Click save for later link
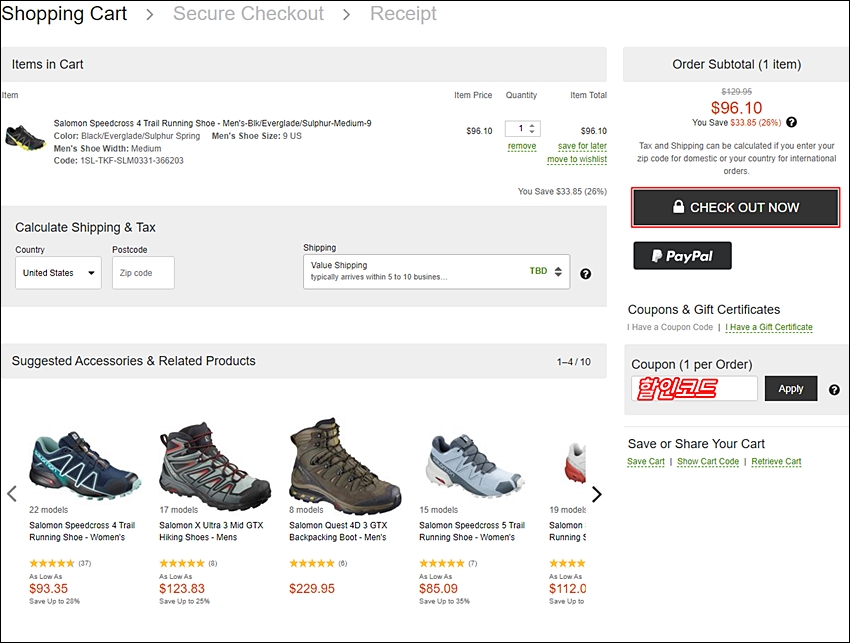Screen dimensions: 850x643 pos(582,146)
